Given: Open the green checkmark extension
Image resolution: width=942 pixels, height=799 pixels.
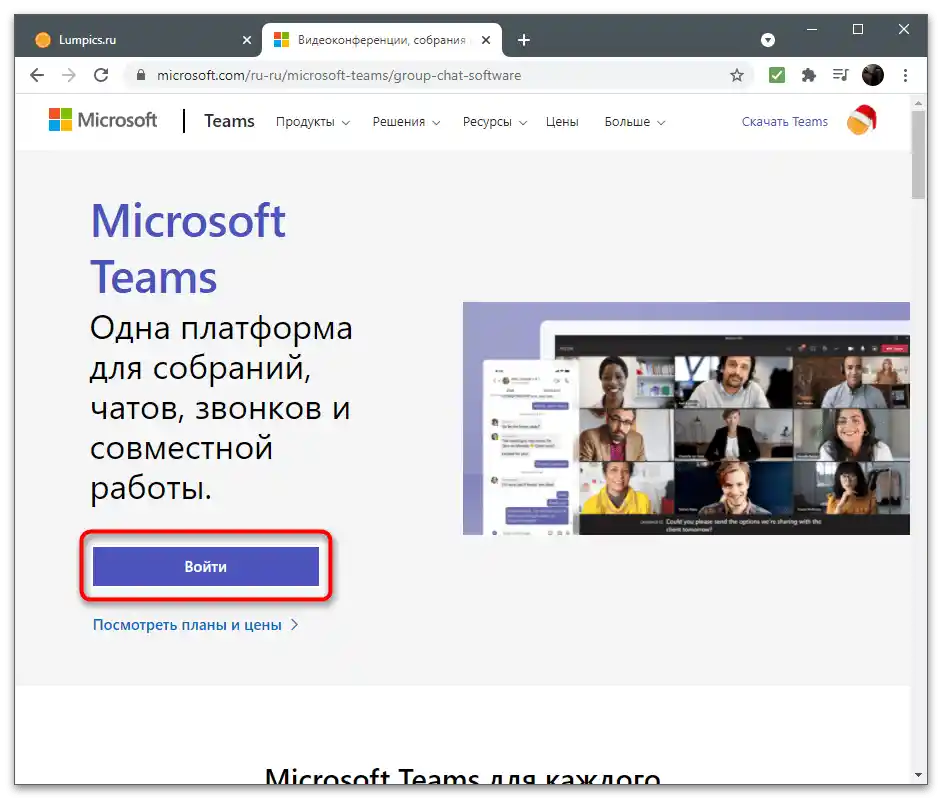Looking at the screenshot, I should (777, 75).
